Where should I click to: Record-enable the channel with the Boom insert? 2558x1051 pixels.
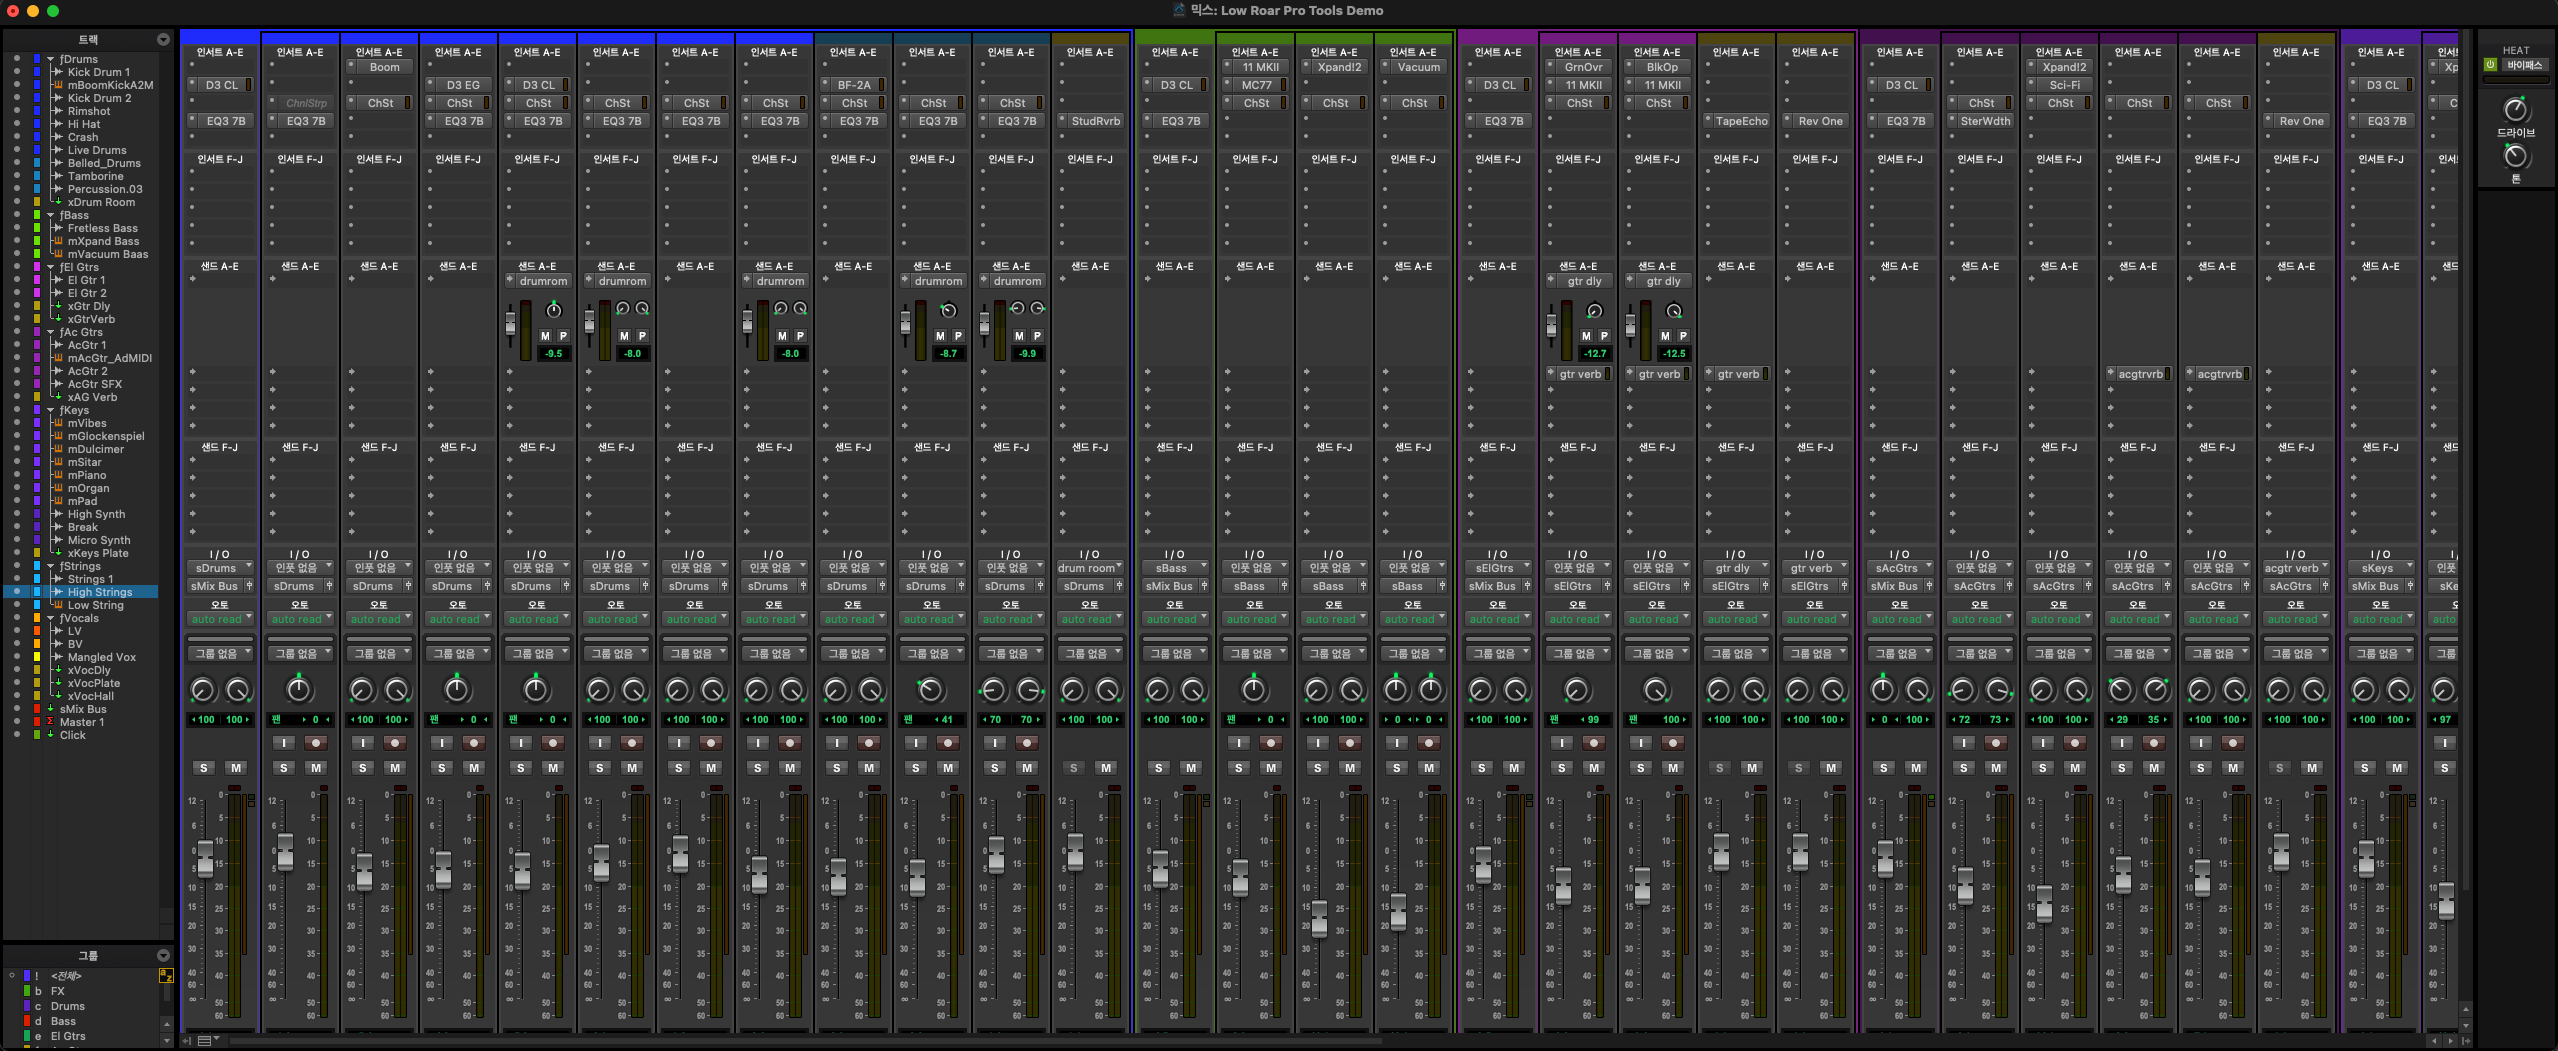(x=395, y=743)
